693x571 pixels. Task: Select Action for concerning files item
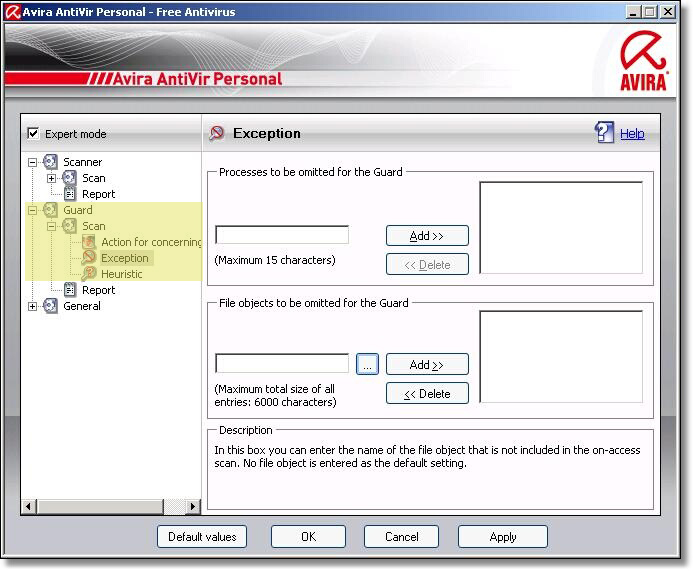coord(151,242)
